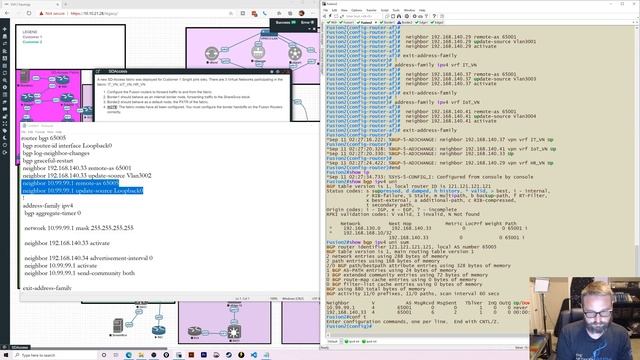Click the Success notification counter
640x360 pixels.
pos(286,22)
